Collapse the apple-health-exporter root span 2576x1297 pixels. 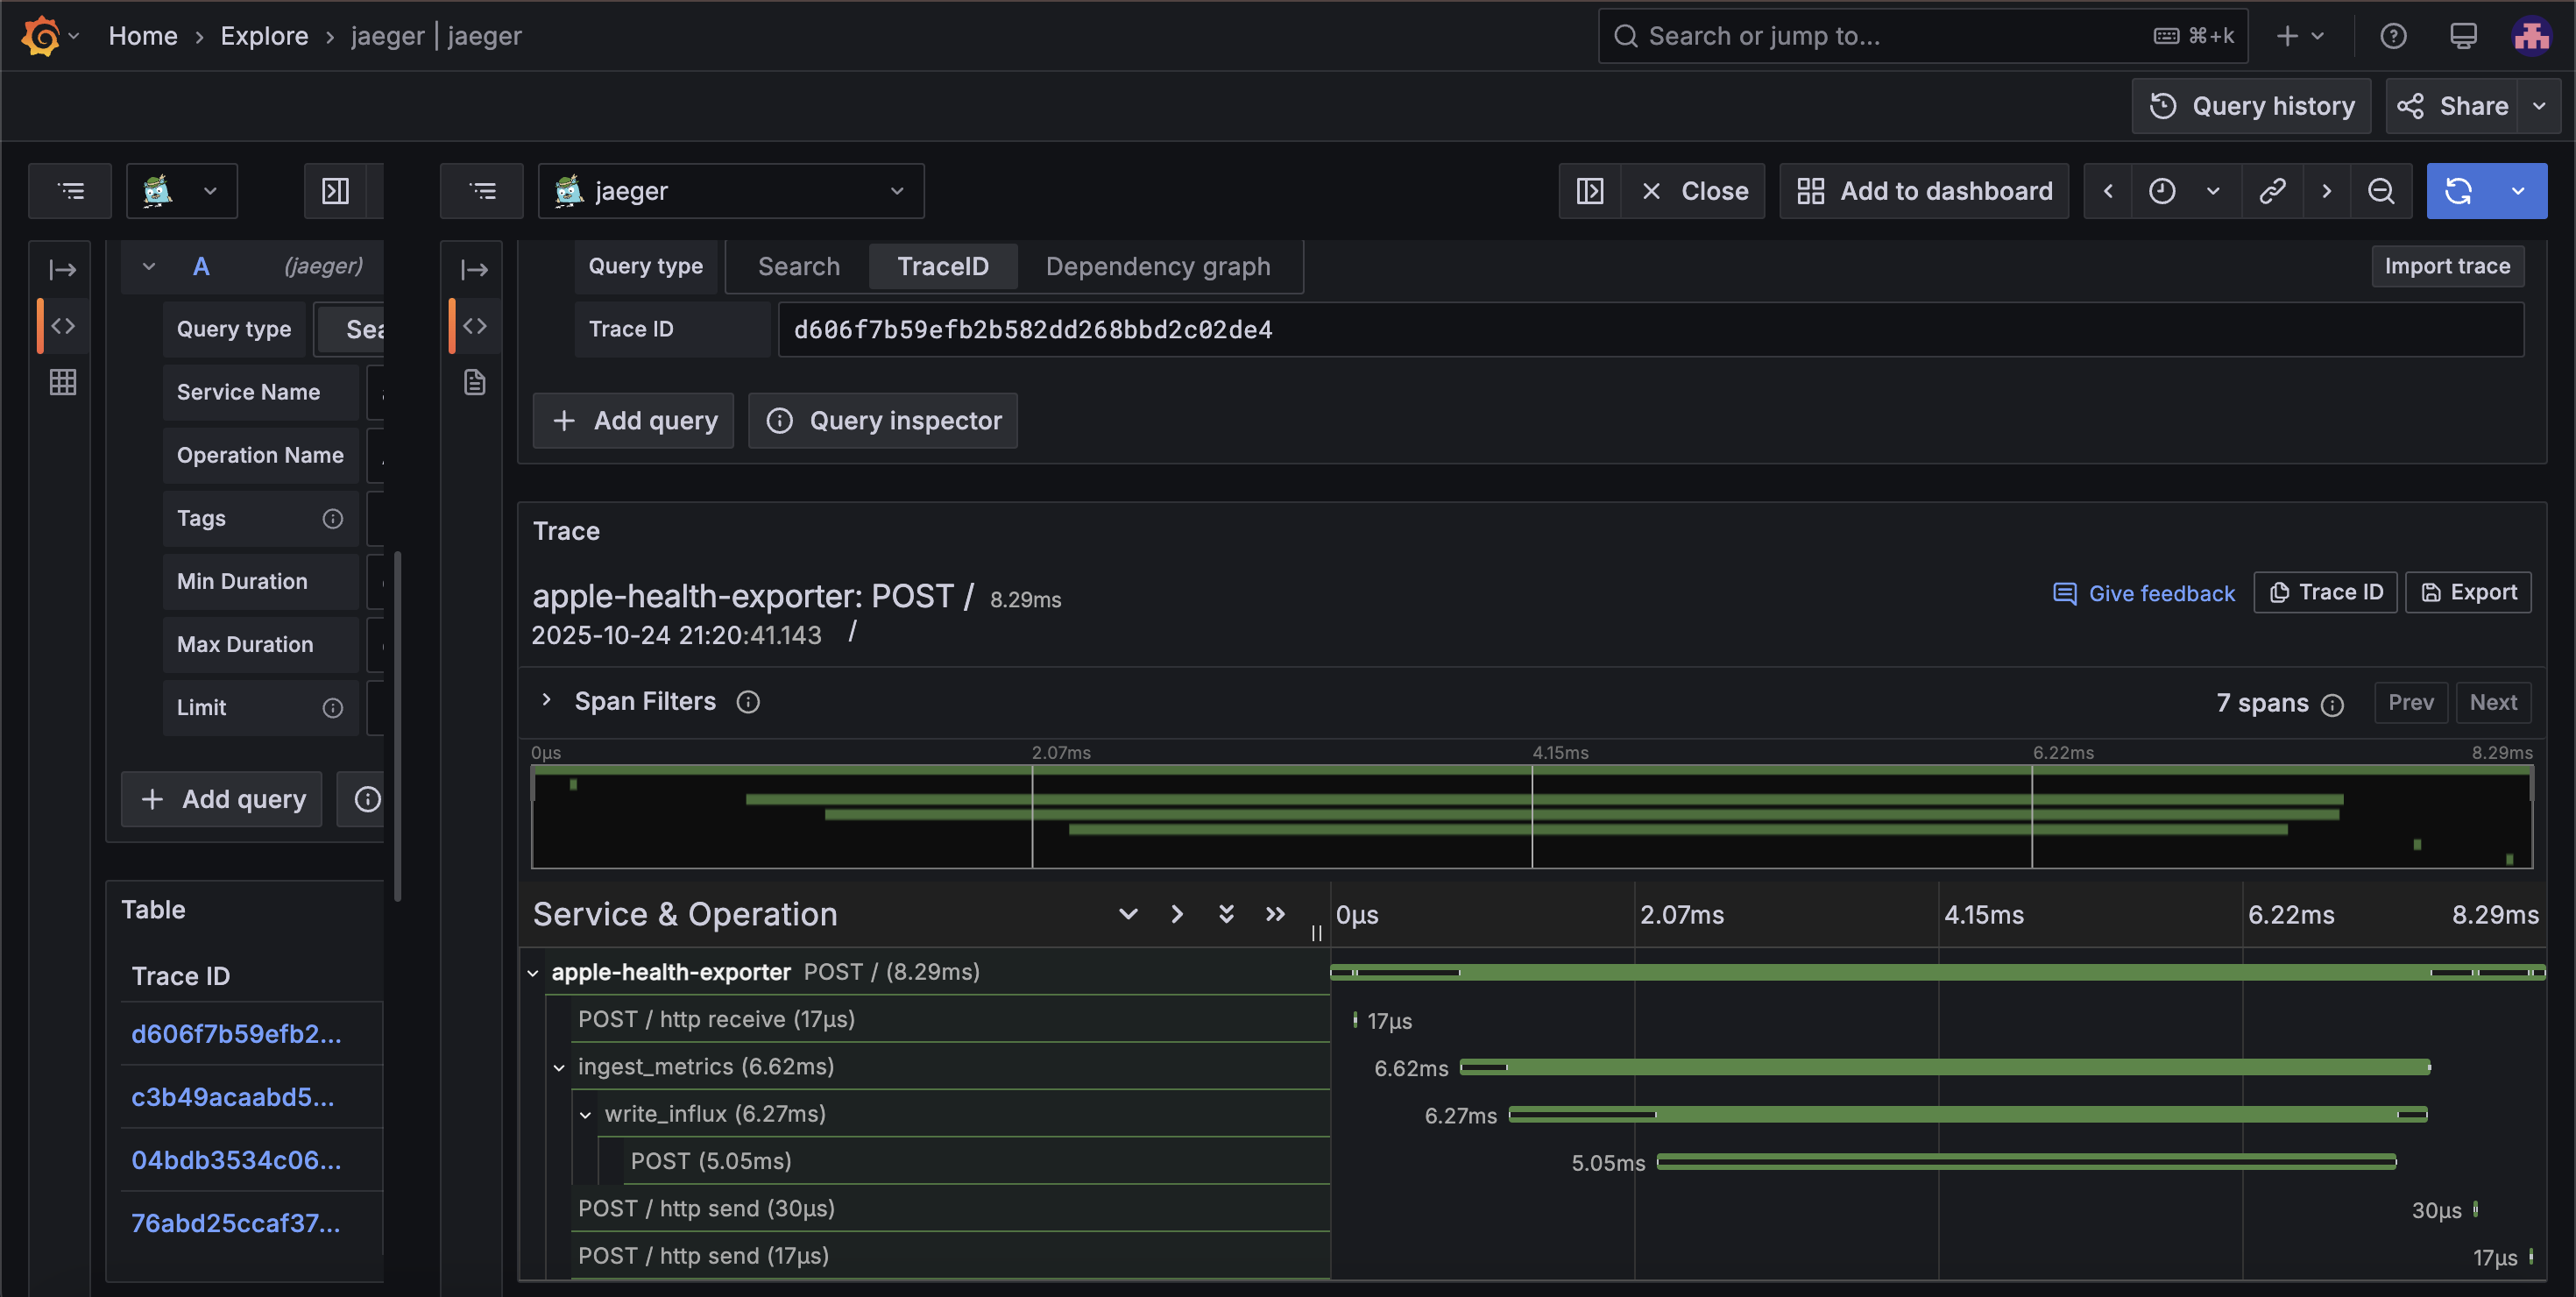533,973
